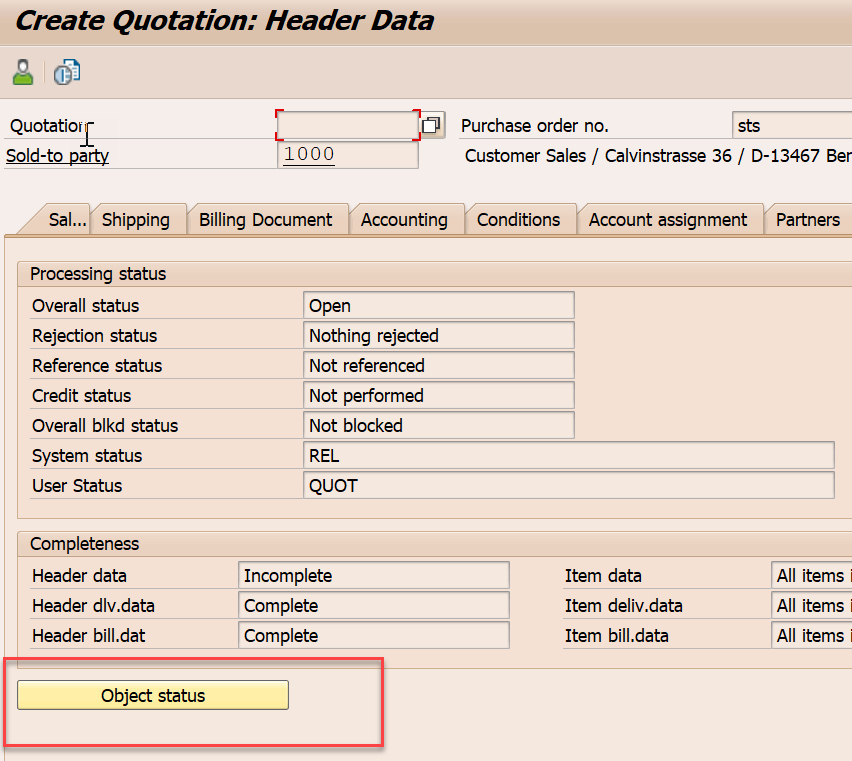Click the Rejection status field showing Nothing rejected

pyautogui.click(x=438, y=335)
